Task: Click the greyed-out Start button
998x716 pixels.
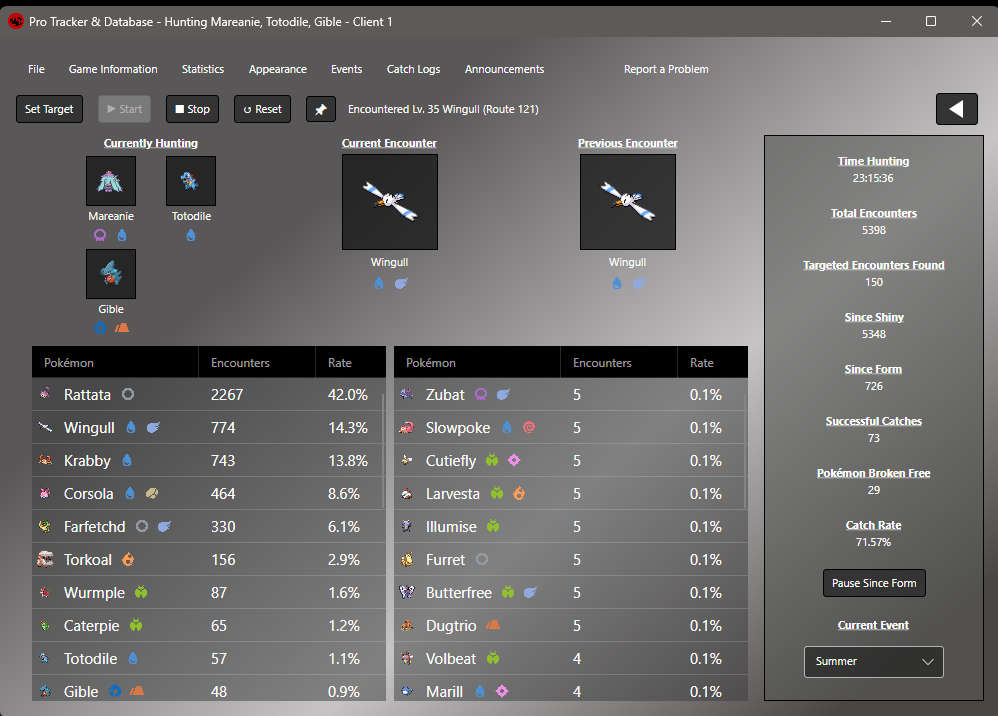Action: pyautogui.click(x=124, y=109)
